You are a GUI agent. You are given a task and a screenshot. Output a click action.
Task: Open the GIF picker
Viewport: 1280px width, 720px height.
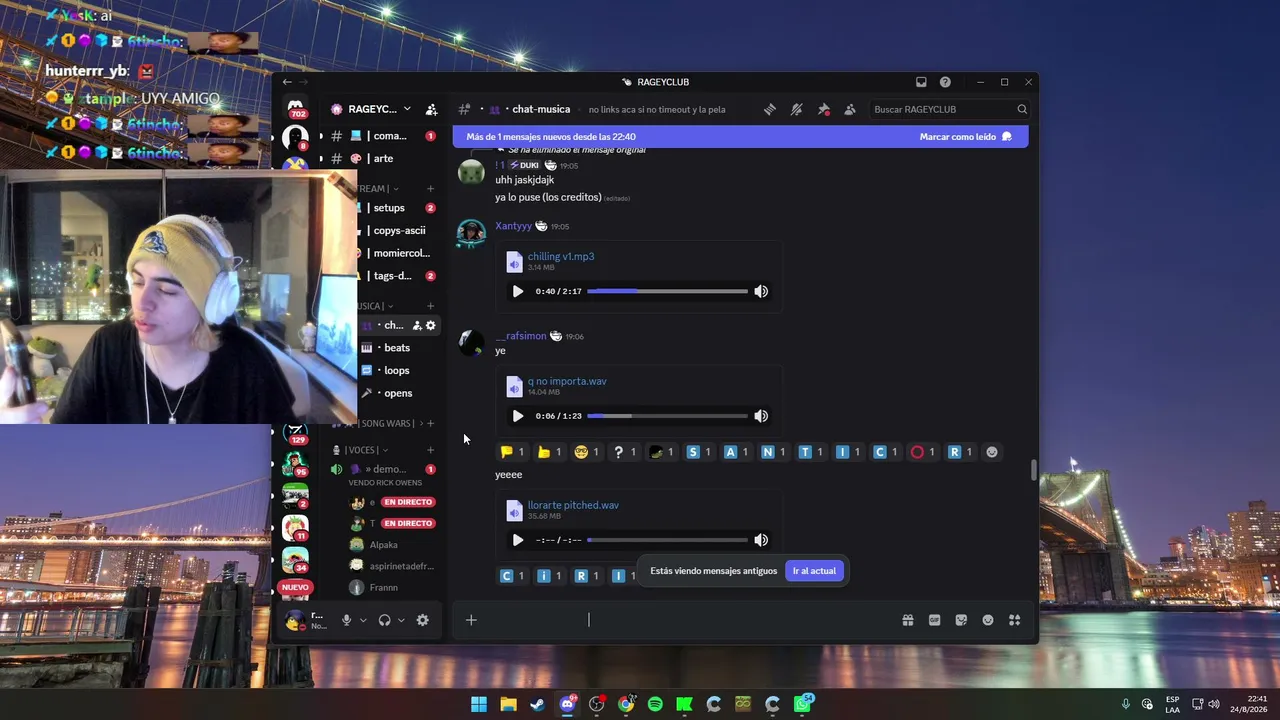[x=935, y=620]
